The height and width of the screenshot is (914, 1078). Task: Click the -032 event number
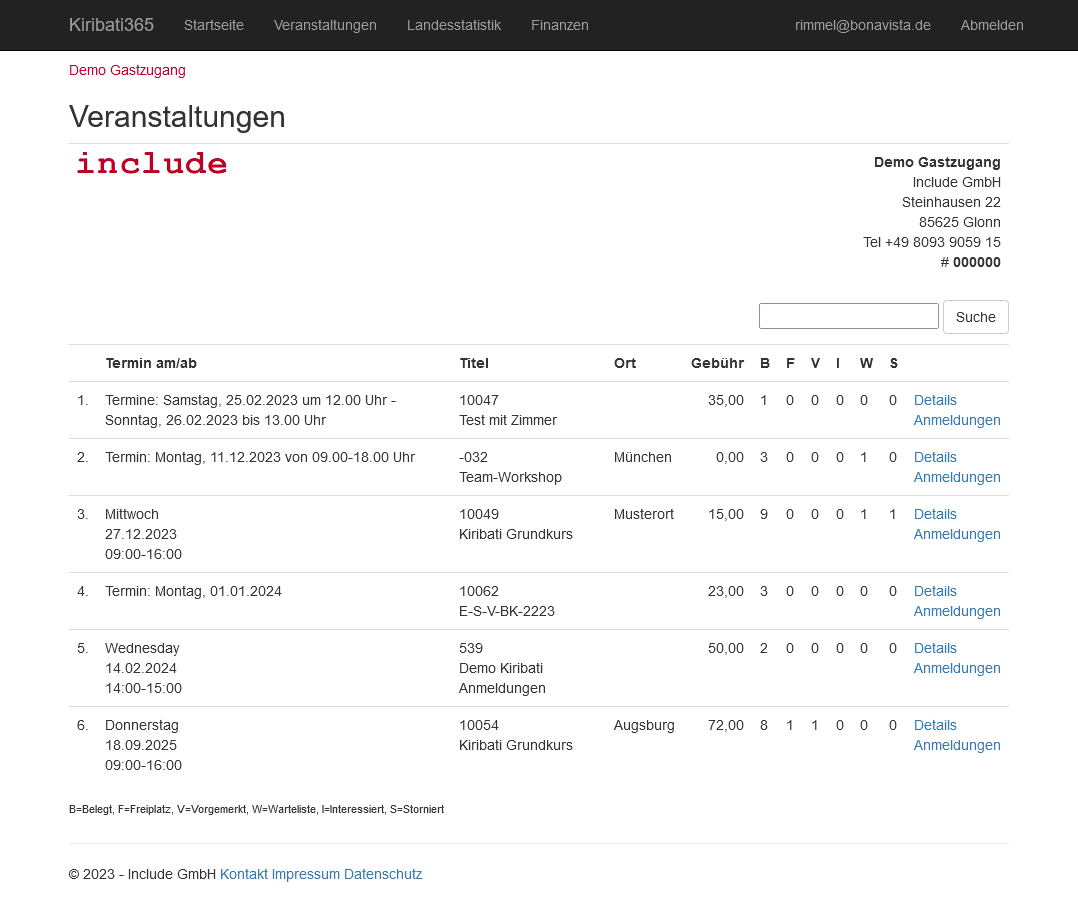pyautogui.click(x=473, y=457)
